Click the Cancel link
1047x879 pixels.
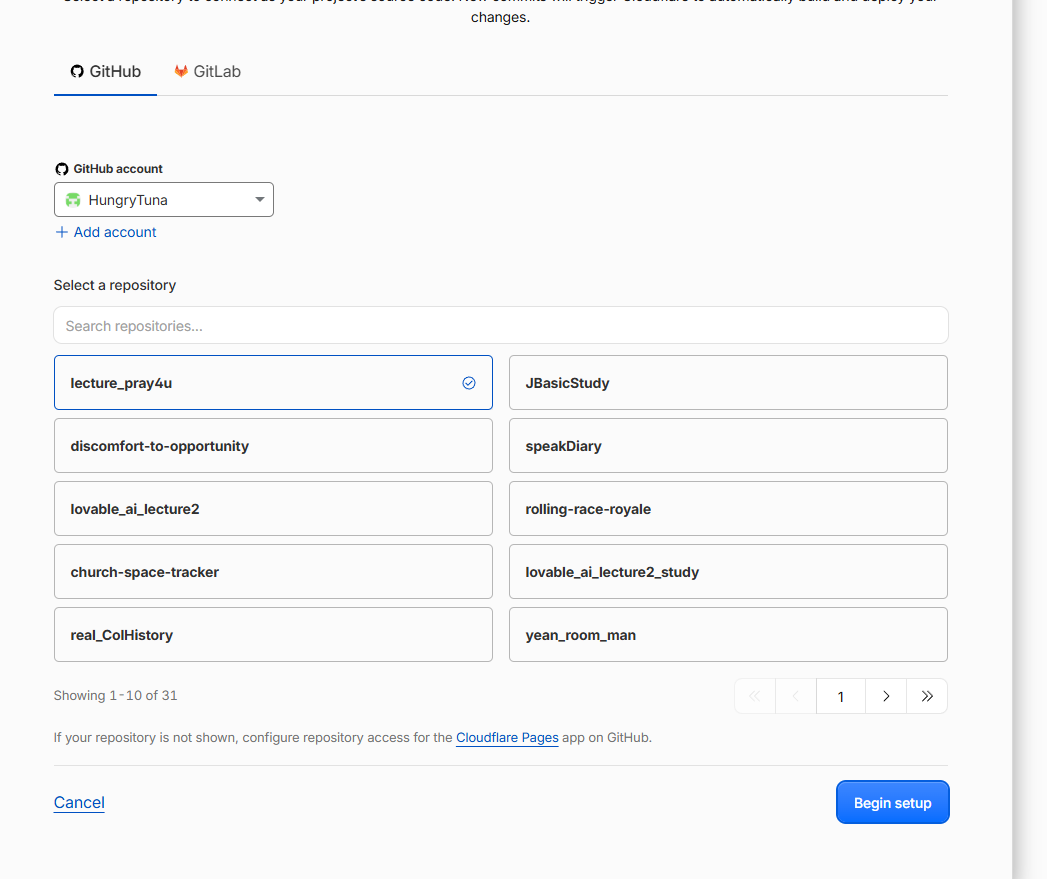pos(79,802)
